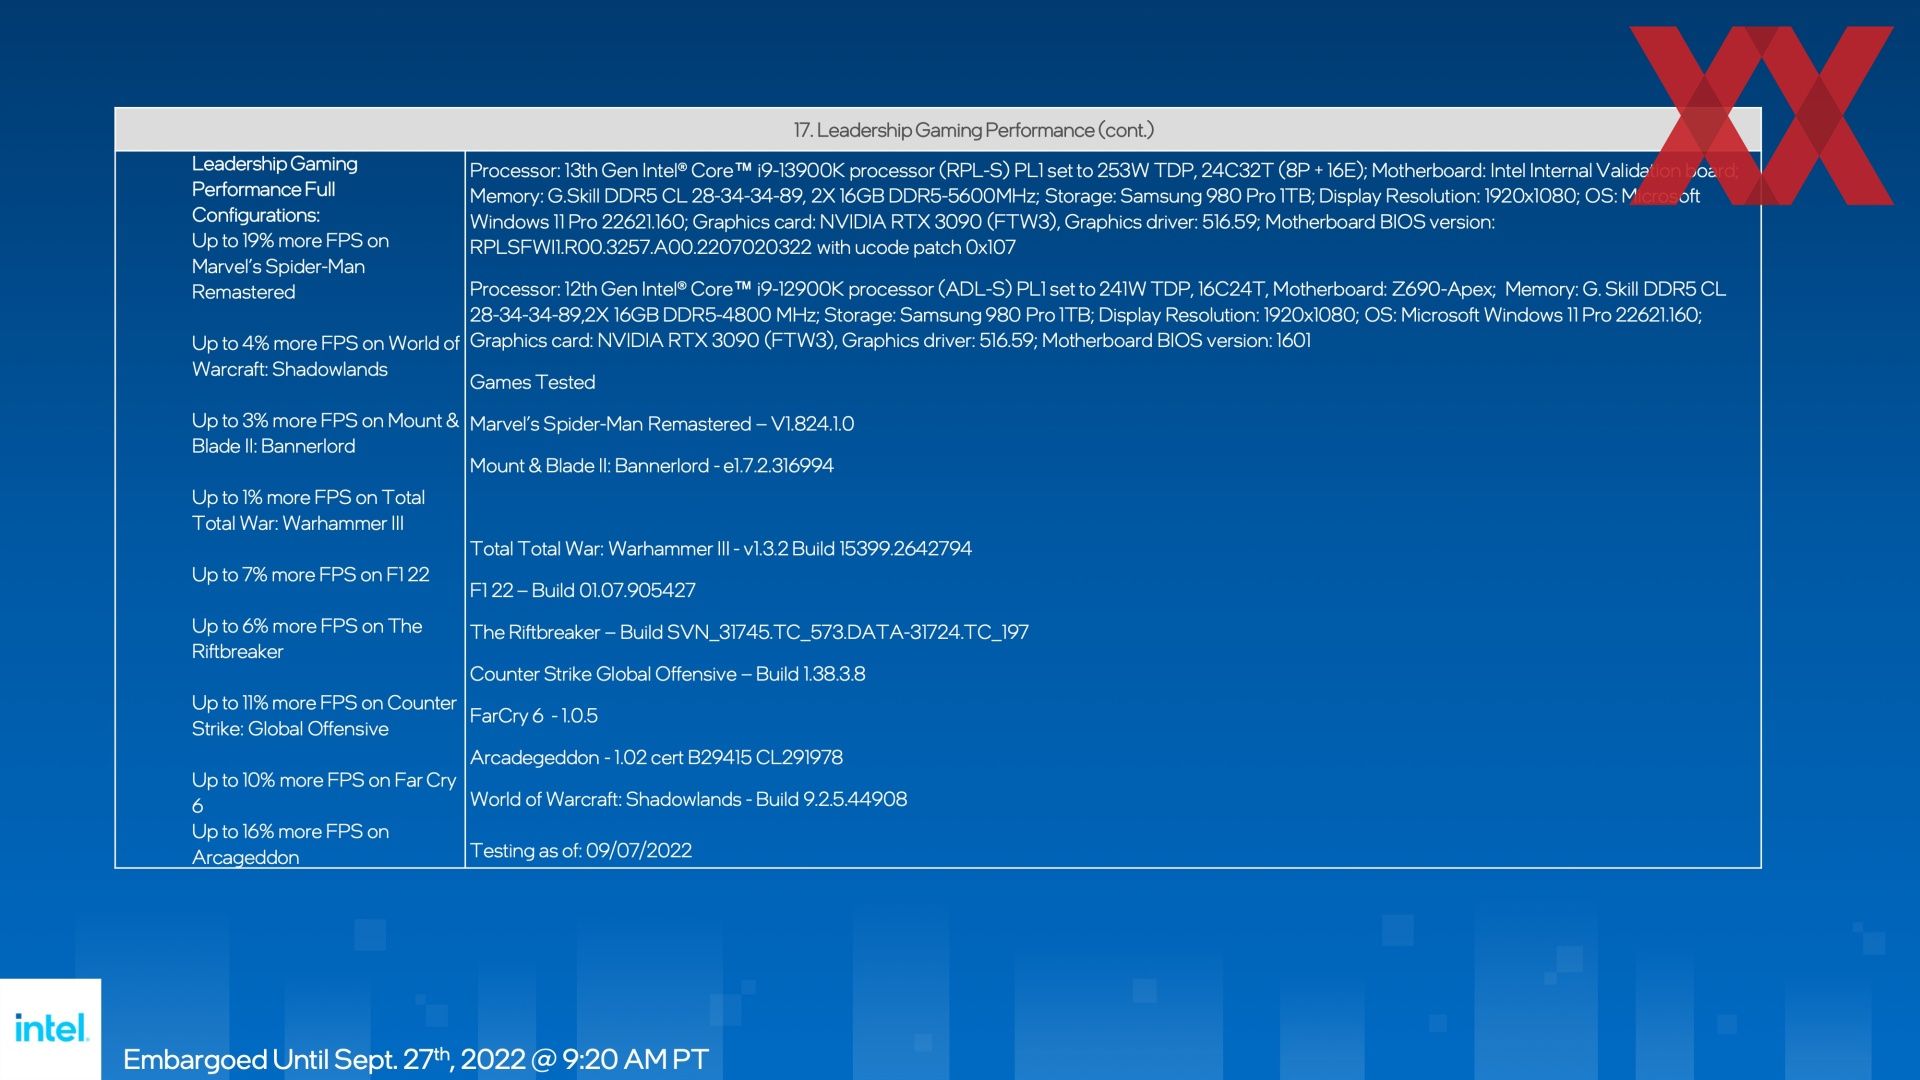Click the 13th Gen i9-13900K processor configuration paragraph

1104,209
